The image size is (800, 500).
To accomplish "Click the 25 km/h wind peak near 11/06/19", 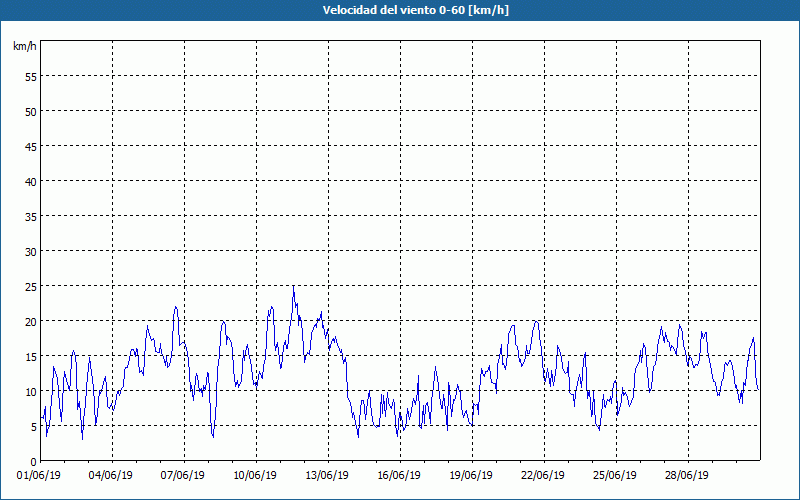I will tap(293, 287).
